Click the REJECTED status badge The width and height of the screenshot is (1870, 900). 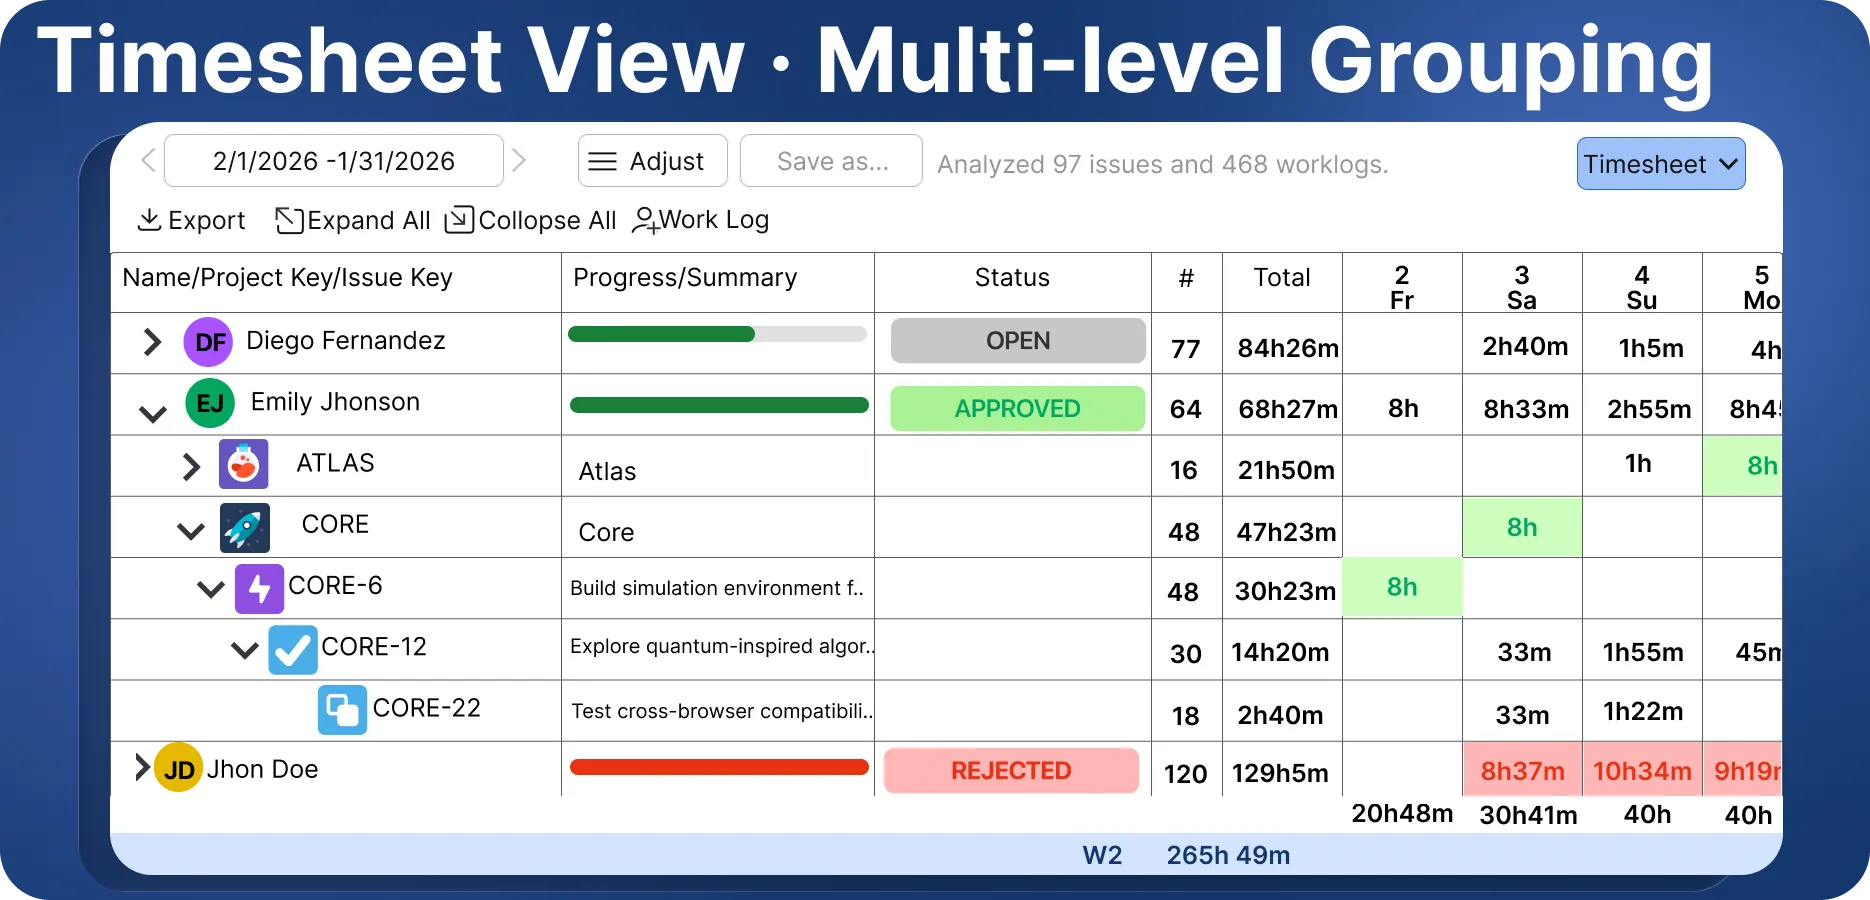point(1011,771)
